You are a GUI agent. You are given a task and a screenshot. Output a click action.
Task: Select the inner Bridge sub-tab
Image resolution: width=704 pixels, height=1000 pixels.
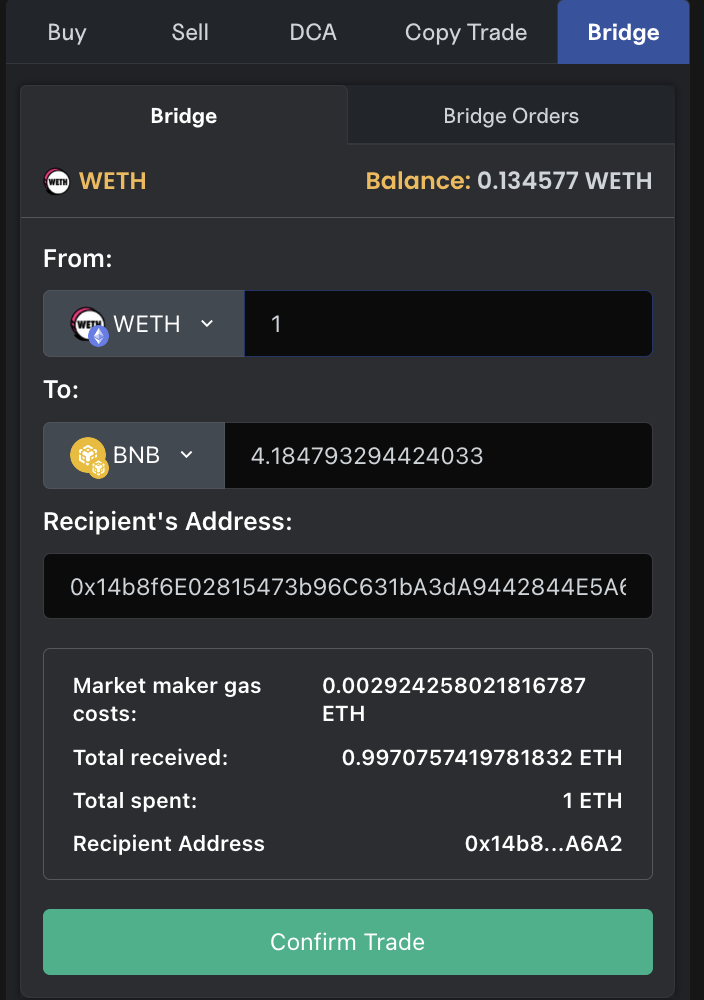[184, 116]
